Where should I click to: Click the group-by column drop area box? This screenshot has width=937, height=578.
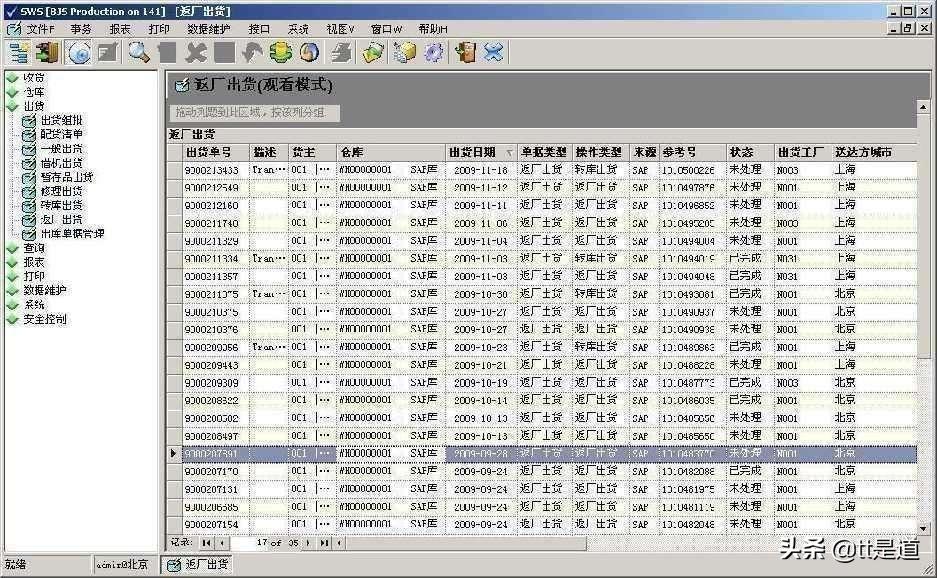(x=255, y=112)
